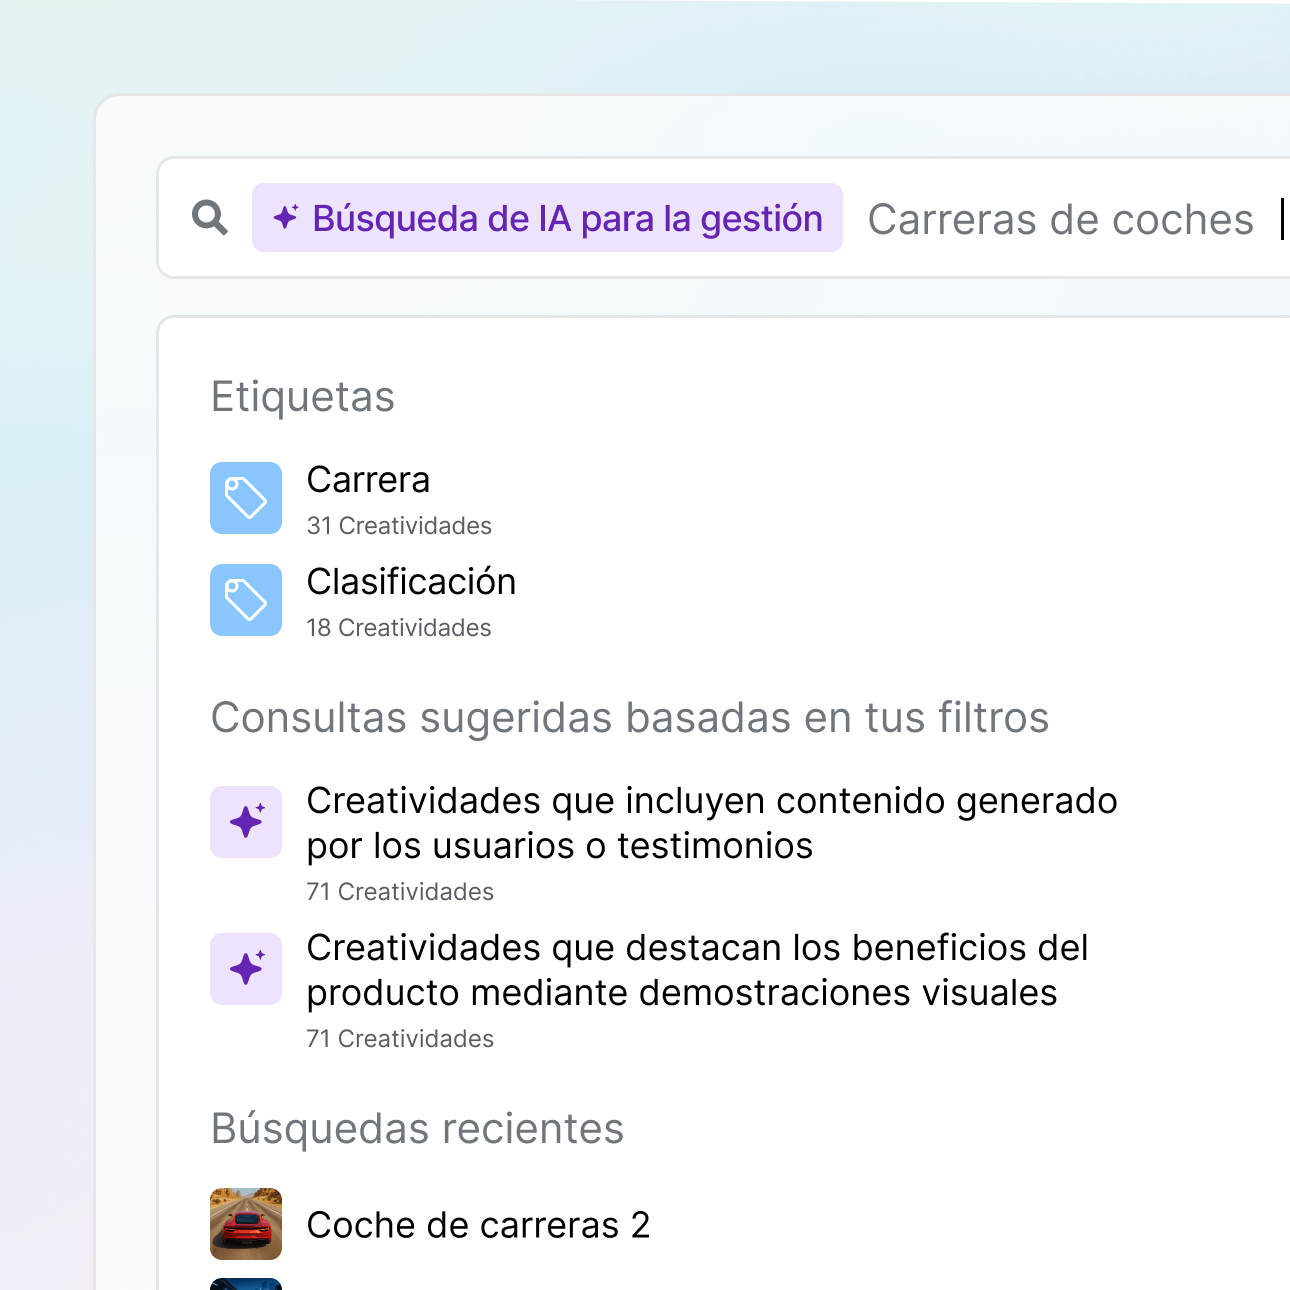Click the Etiquetas section heading
This screenshot has height=1290, width=1290.
point(303,396)
